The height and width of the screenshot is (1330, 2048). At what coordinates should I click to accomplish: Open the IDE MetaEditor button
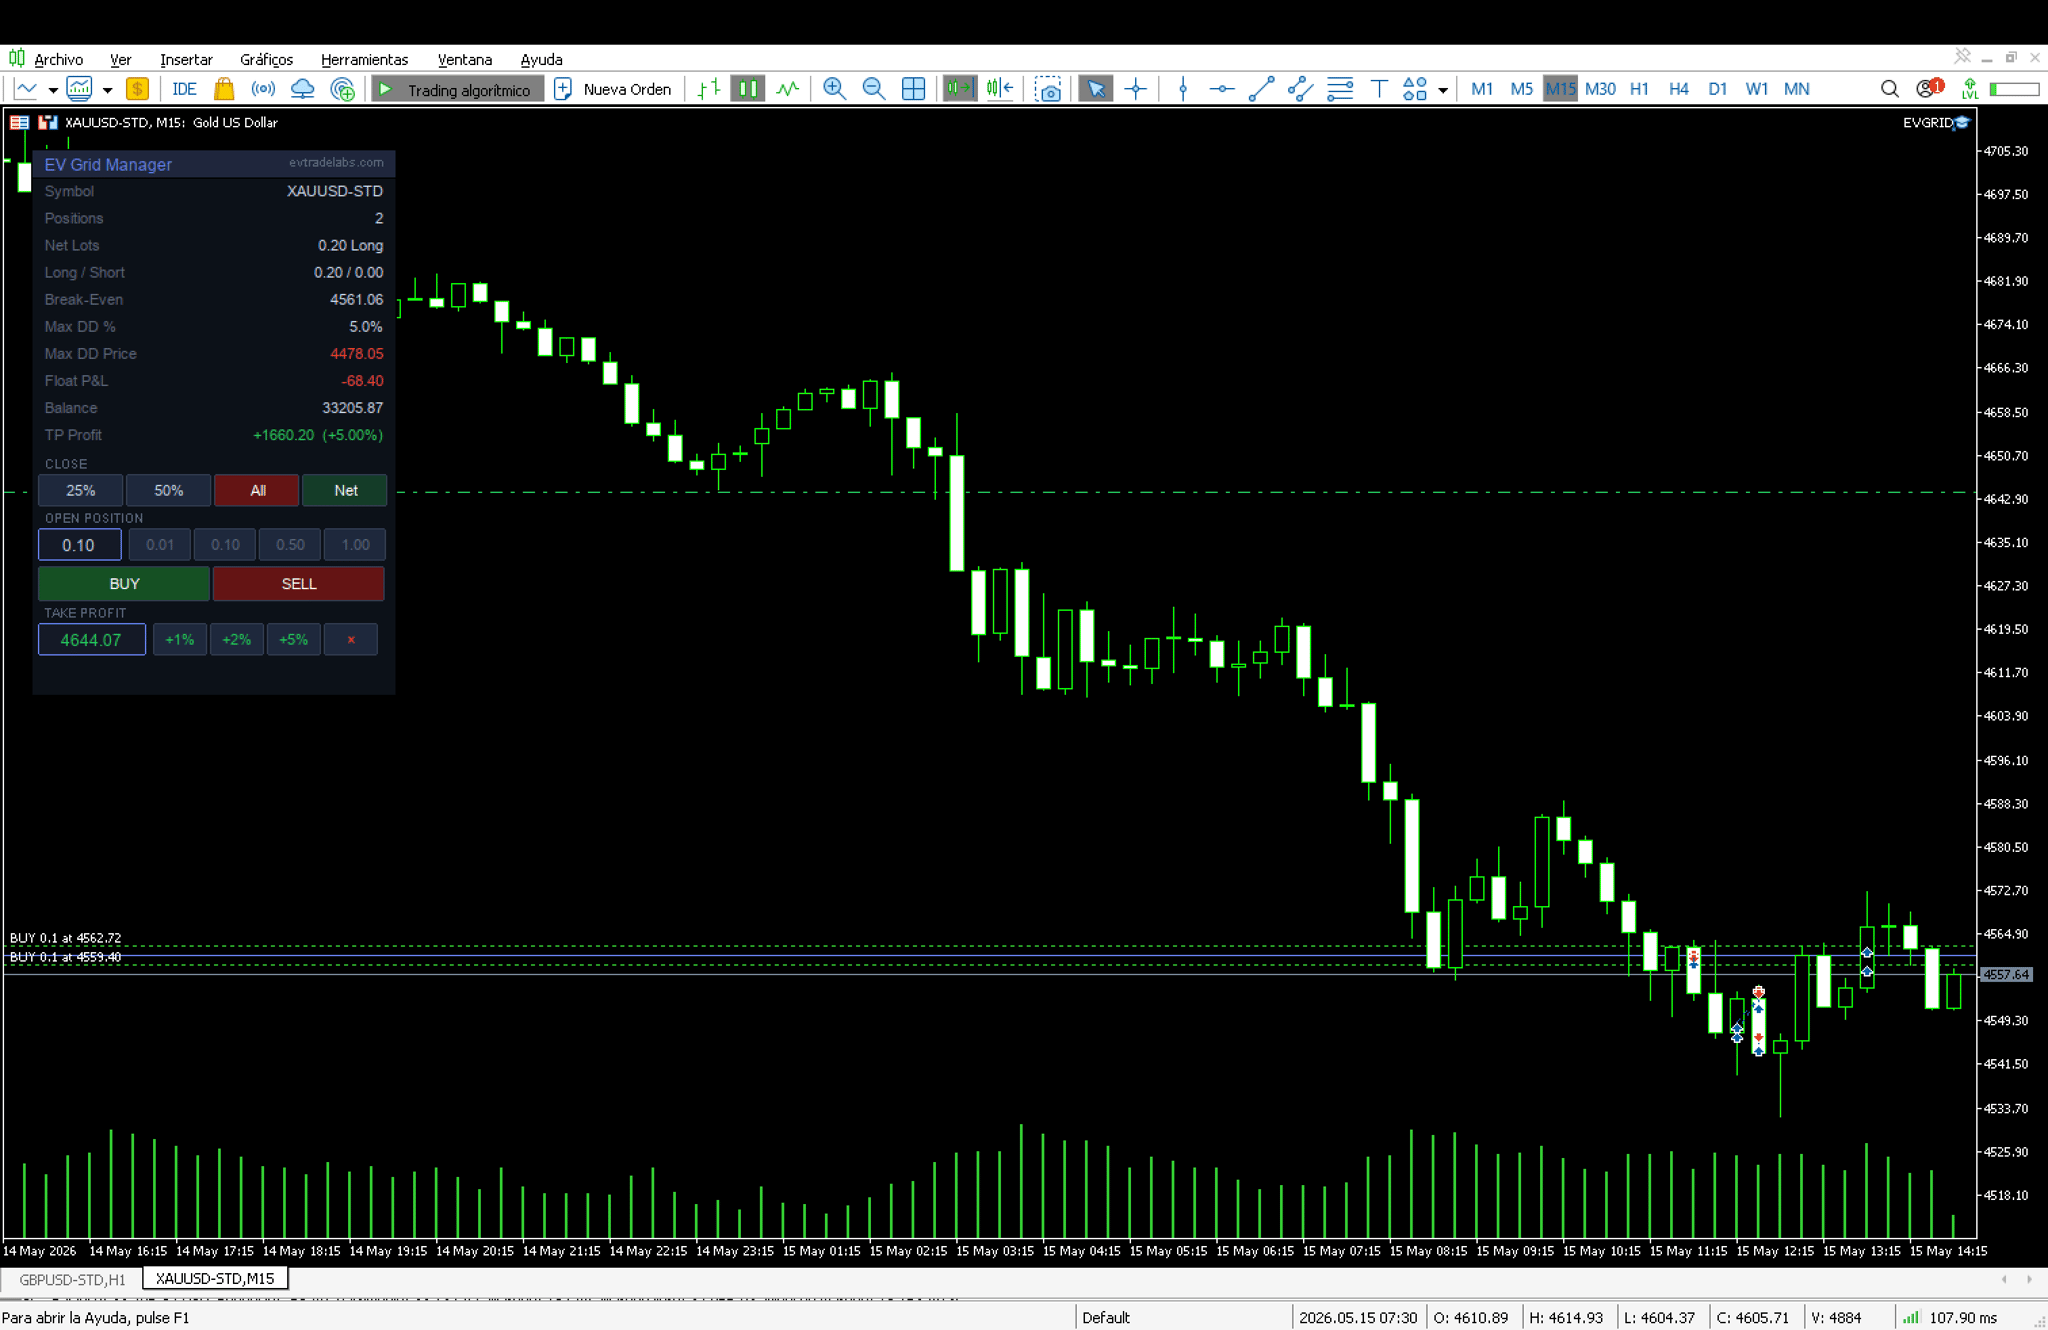tap(184, 89)
